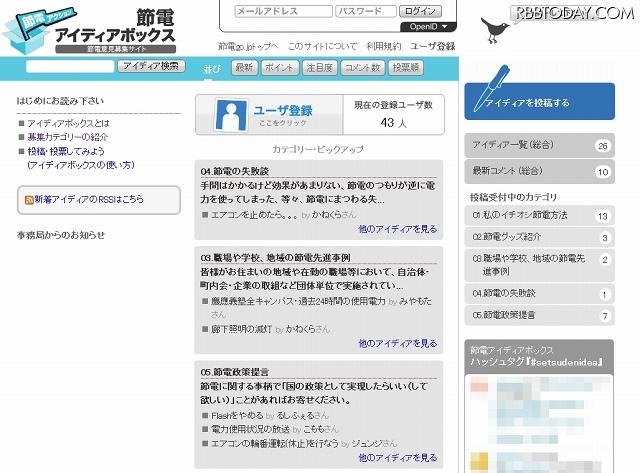Click the 節電アイディアボックス site logo

[89, 31]
